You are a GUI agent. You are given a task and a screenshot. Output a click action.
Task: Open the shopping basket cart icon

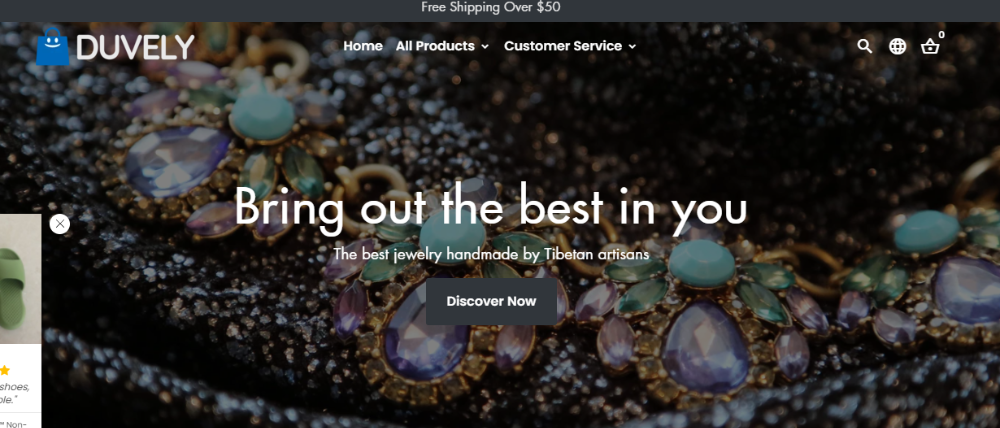[x=930, y=47]
